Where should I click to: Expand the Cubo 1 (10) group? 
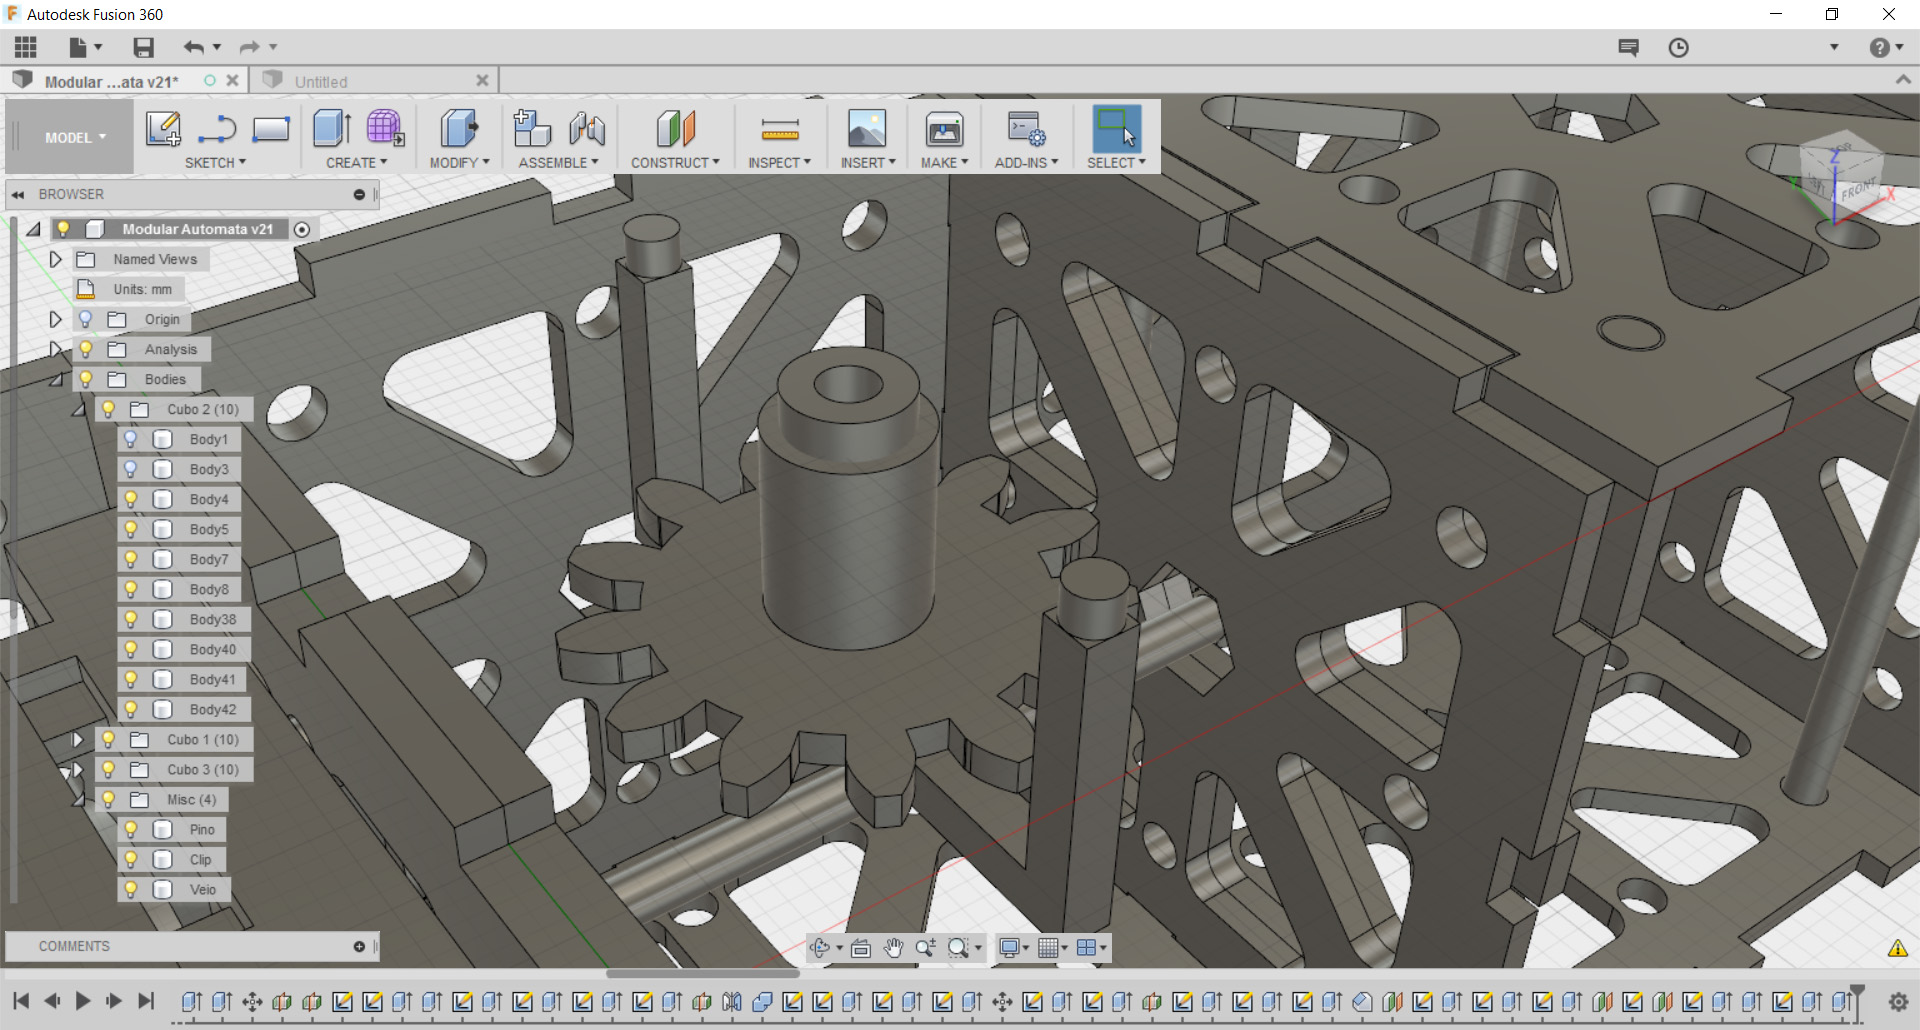coord(77,739)
